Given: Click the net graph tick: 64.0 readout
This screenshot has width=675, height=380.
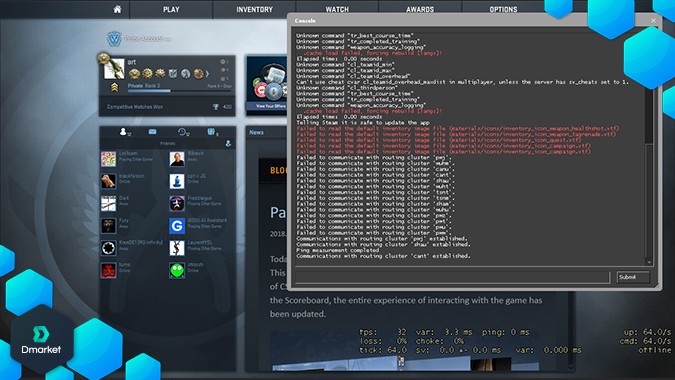Looking at the screenshot, I should coord(383,350).
